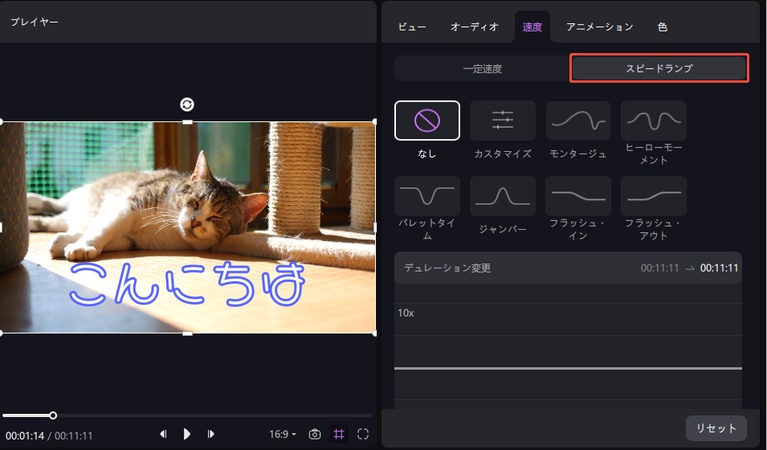Select the スピードランプ mode
The image size is (767, 450).
click(659, 68)
